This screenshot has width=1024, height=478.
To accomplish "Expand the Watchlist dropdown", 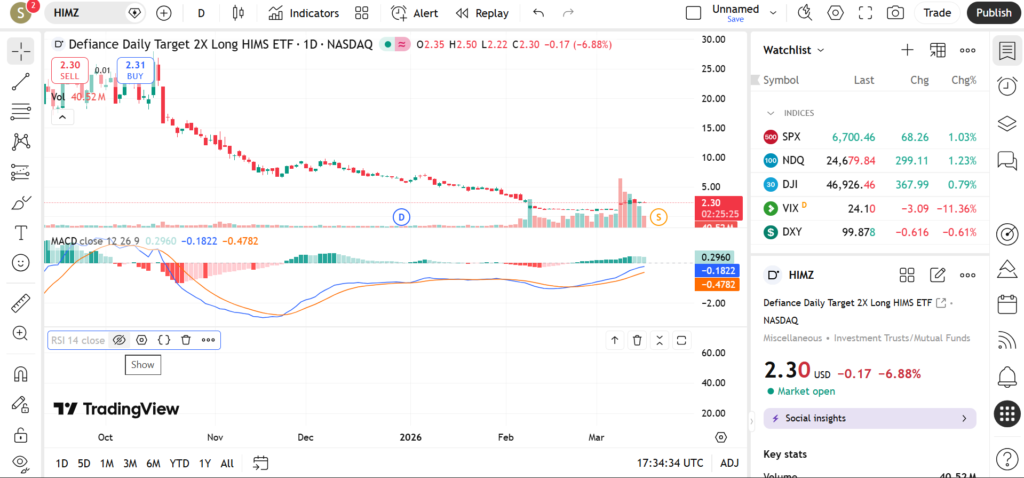I will tap(794, 50).
